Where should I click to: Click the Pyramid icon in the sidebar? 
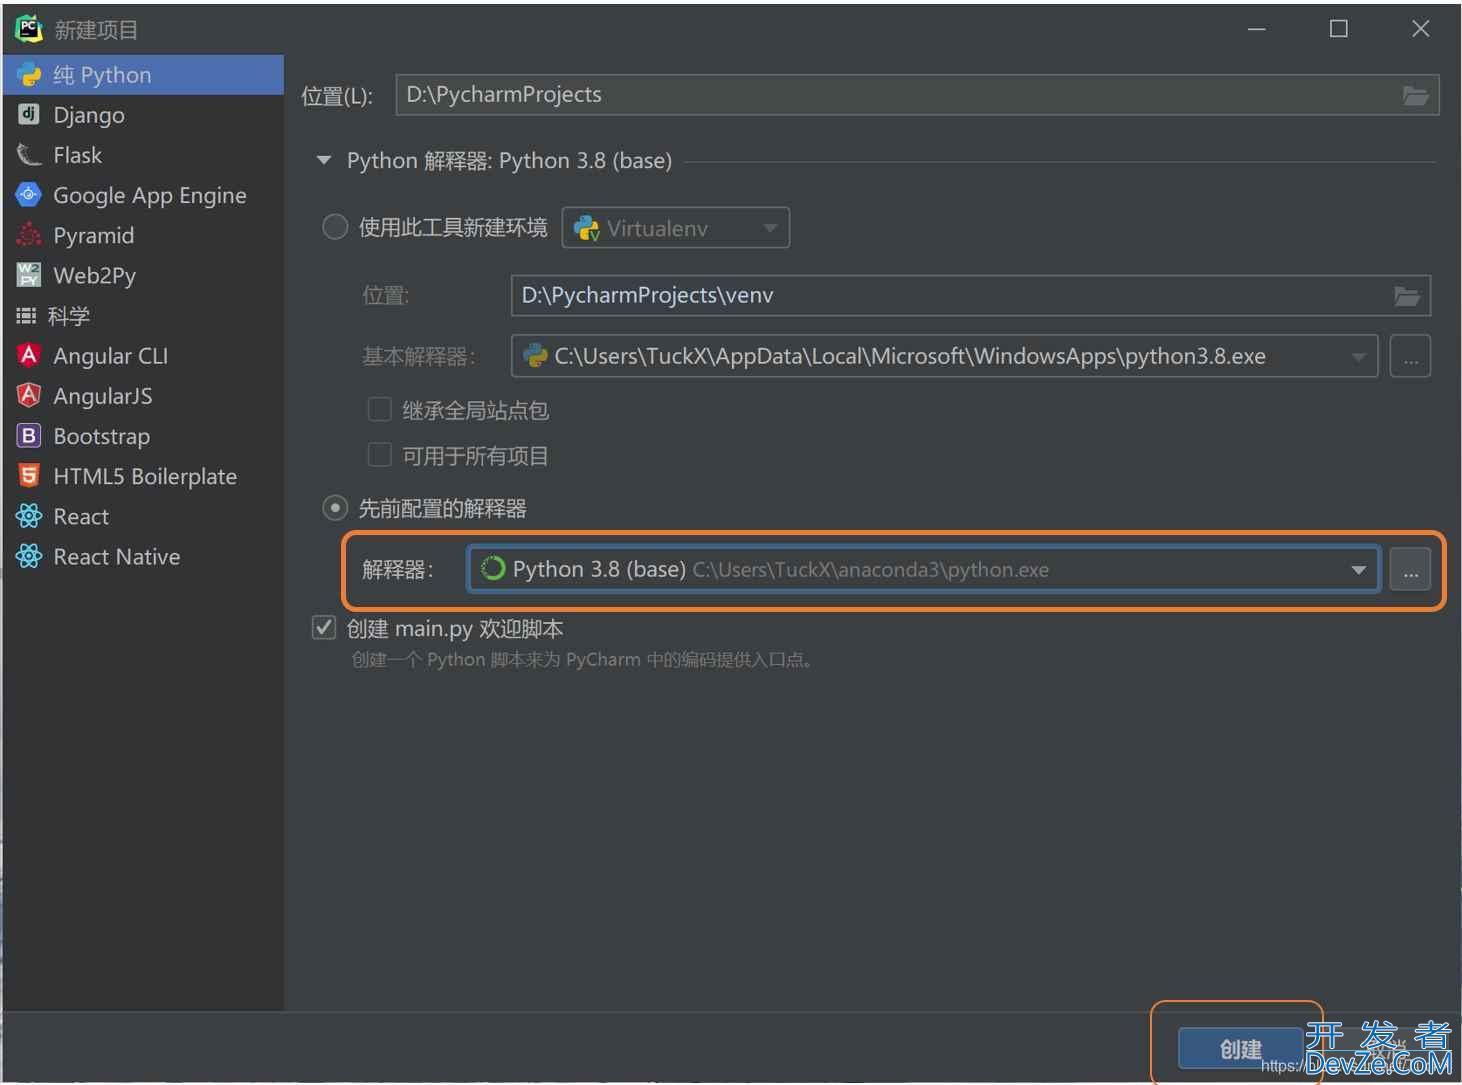29,235
